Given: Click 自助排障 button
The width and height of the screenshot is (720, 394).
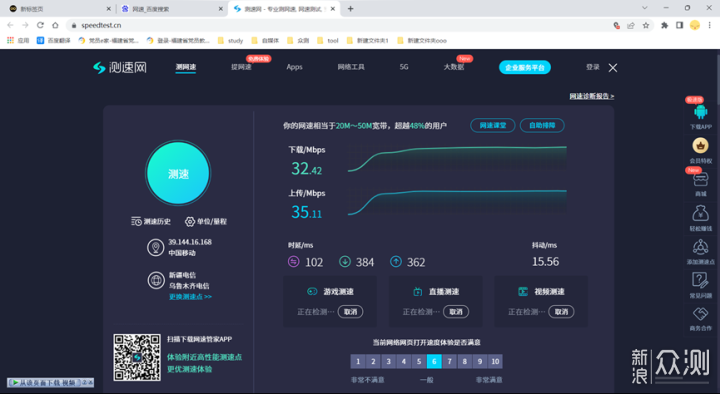Looking at the screenshot, I should pos(542,125).
